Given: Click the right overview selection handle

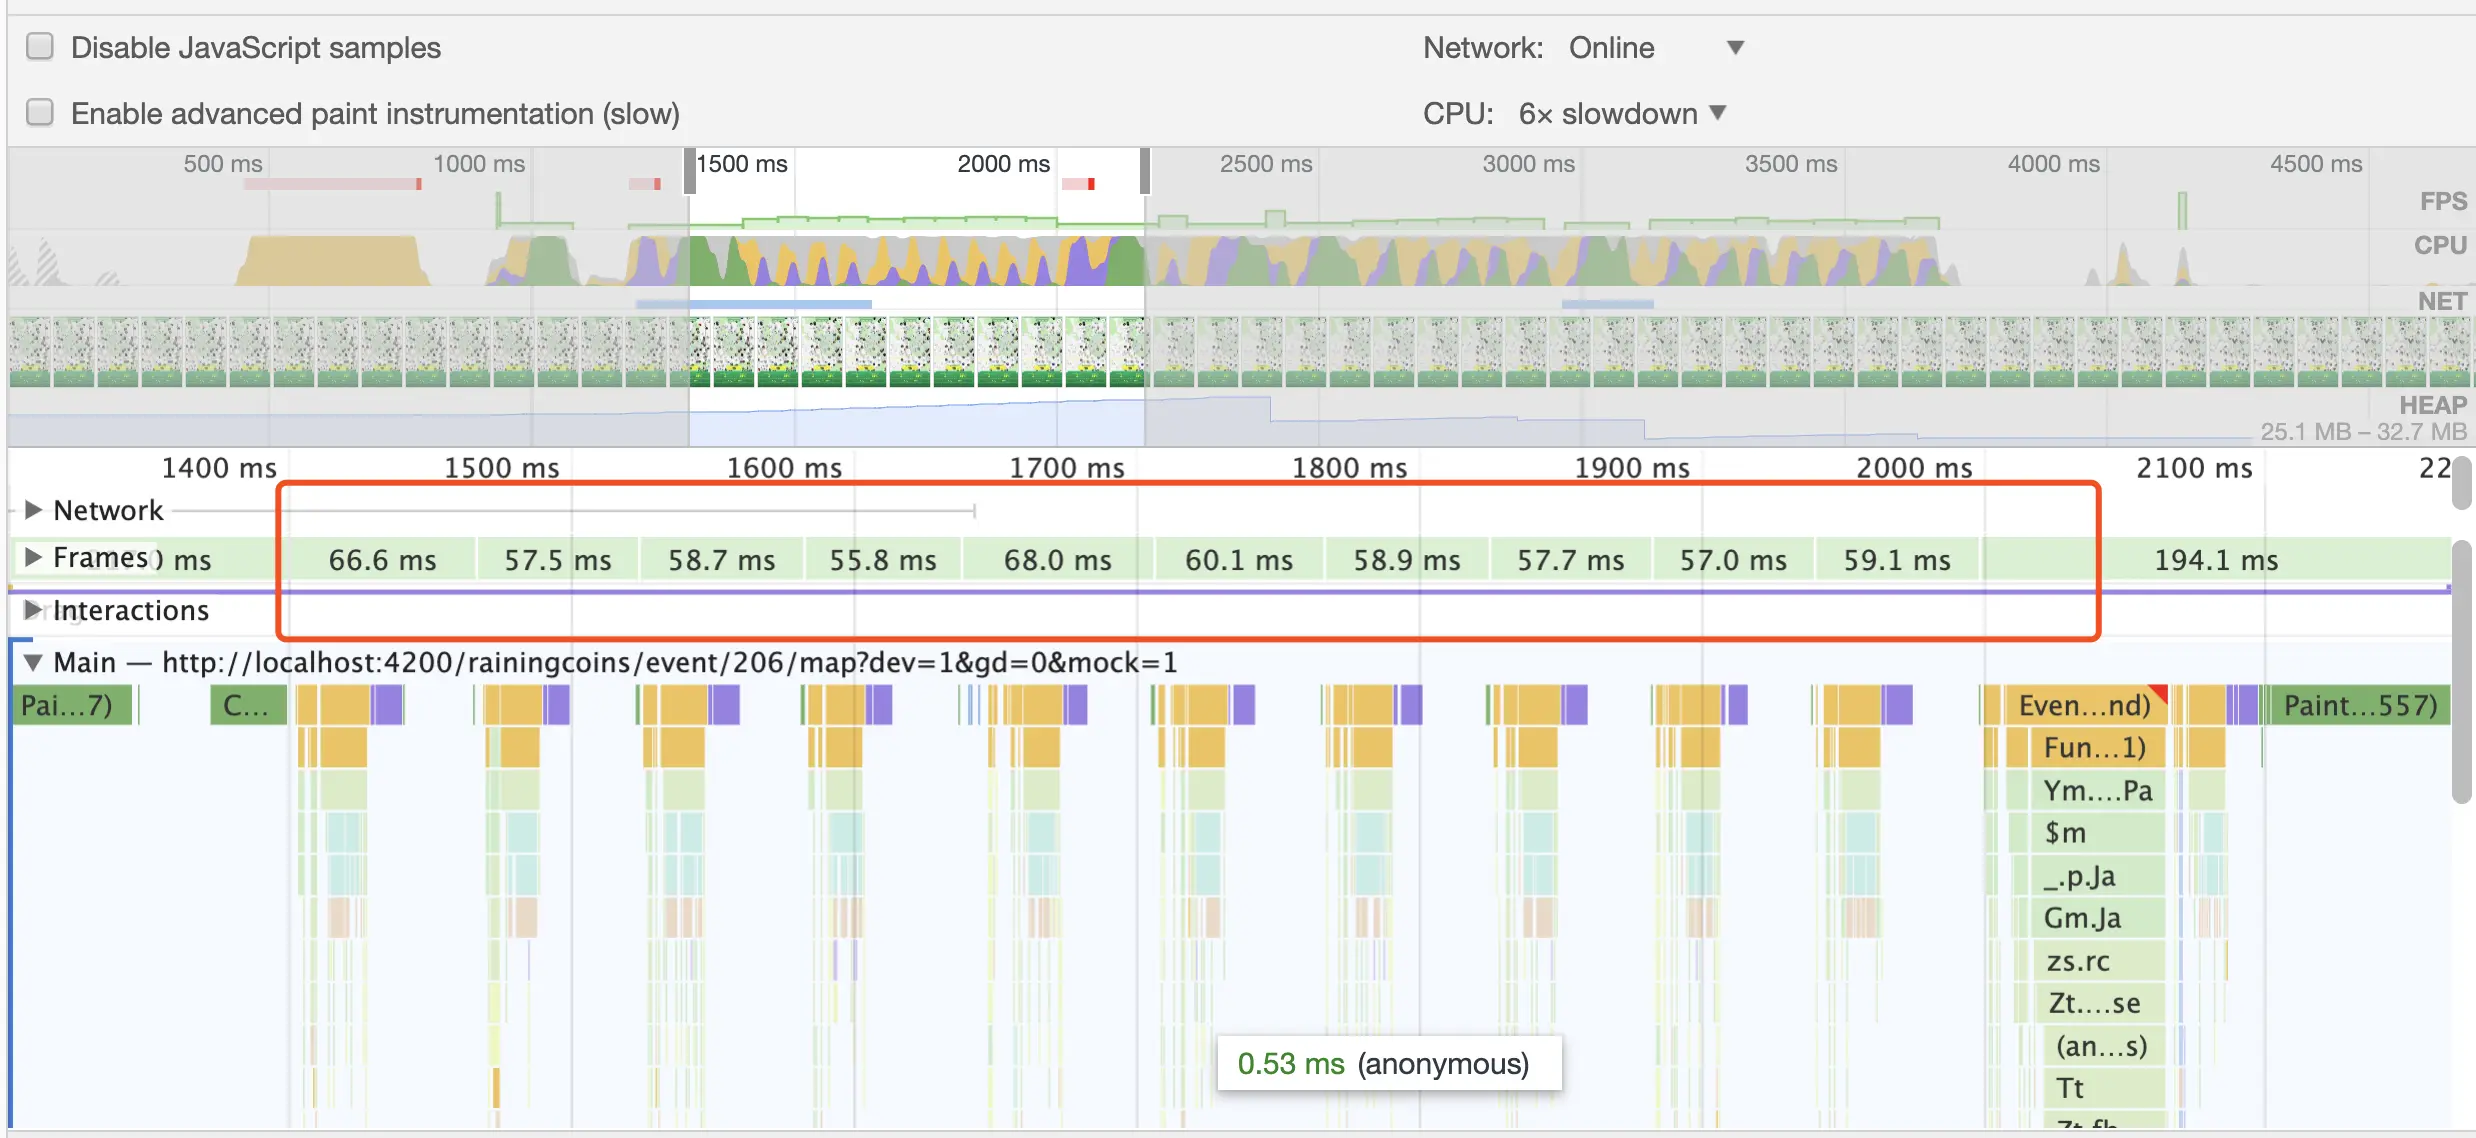Looking at the screenshot, I should 1145,170.
